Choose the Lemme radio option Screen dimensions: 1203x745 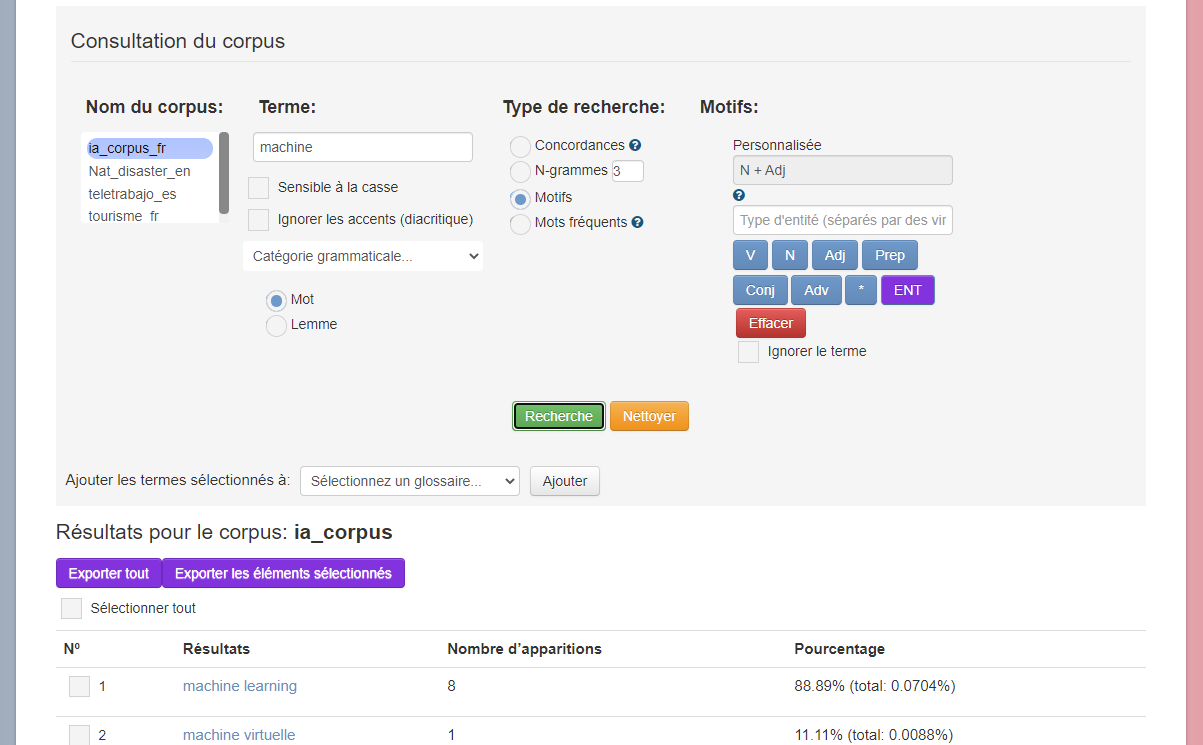[x=276, y=325]
